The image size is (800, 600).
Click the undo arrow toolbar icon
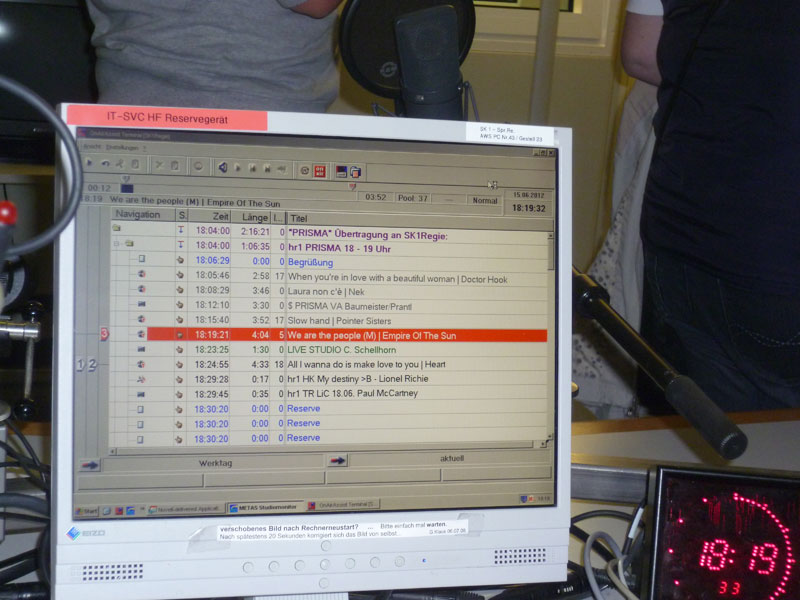coord(105,164)
